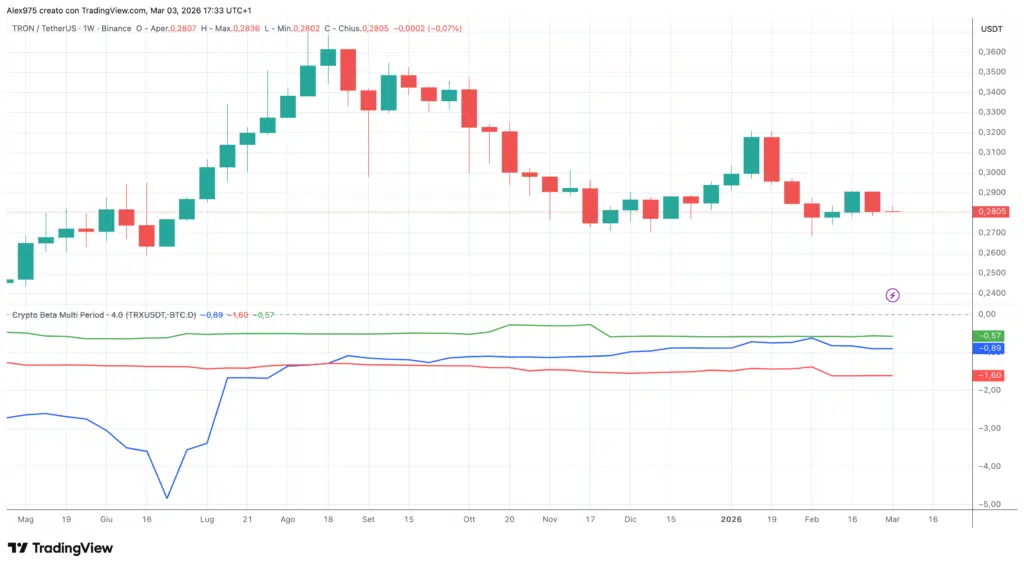Click the purple lightning bolt icon

892,295
